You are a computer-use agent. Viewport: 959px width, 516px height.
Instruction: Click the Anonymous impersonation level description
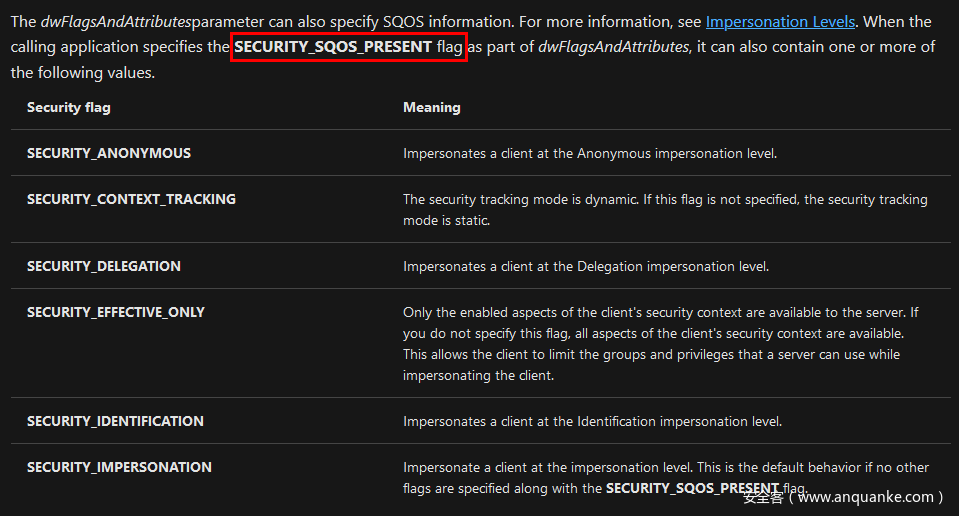[x=589, y=153]
